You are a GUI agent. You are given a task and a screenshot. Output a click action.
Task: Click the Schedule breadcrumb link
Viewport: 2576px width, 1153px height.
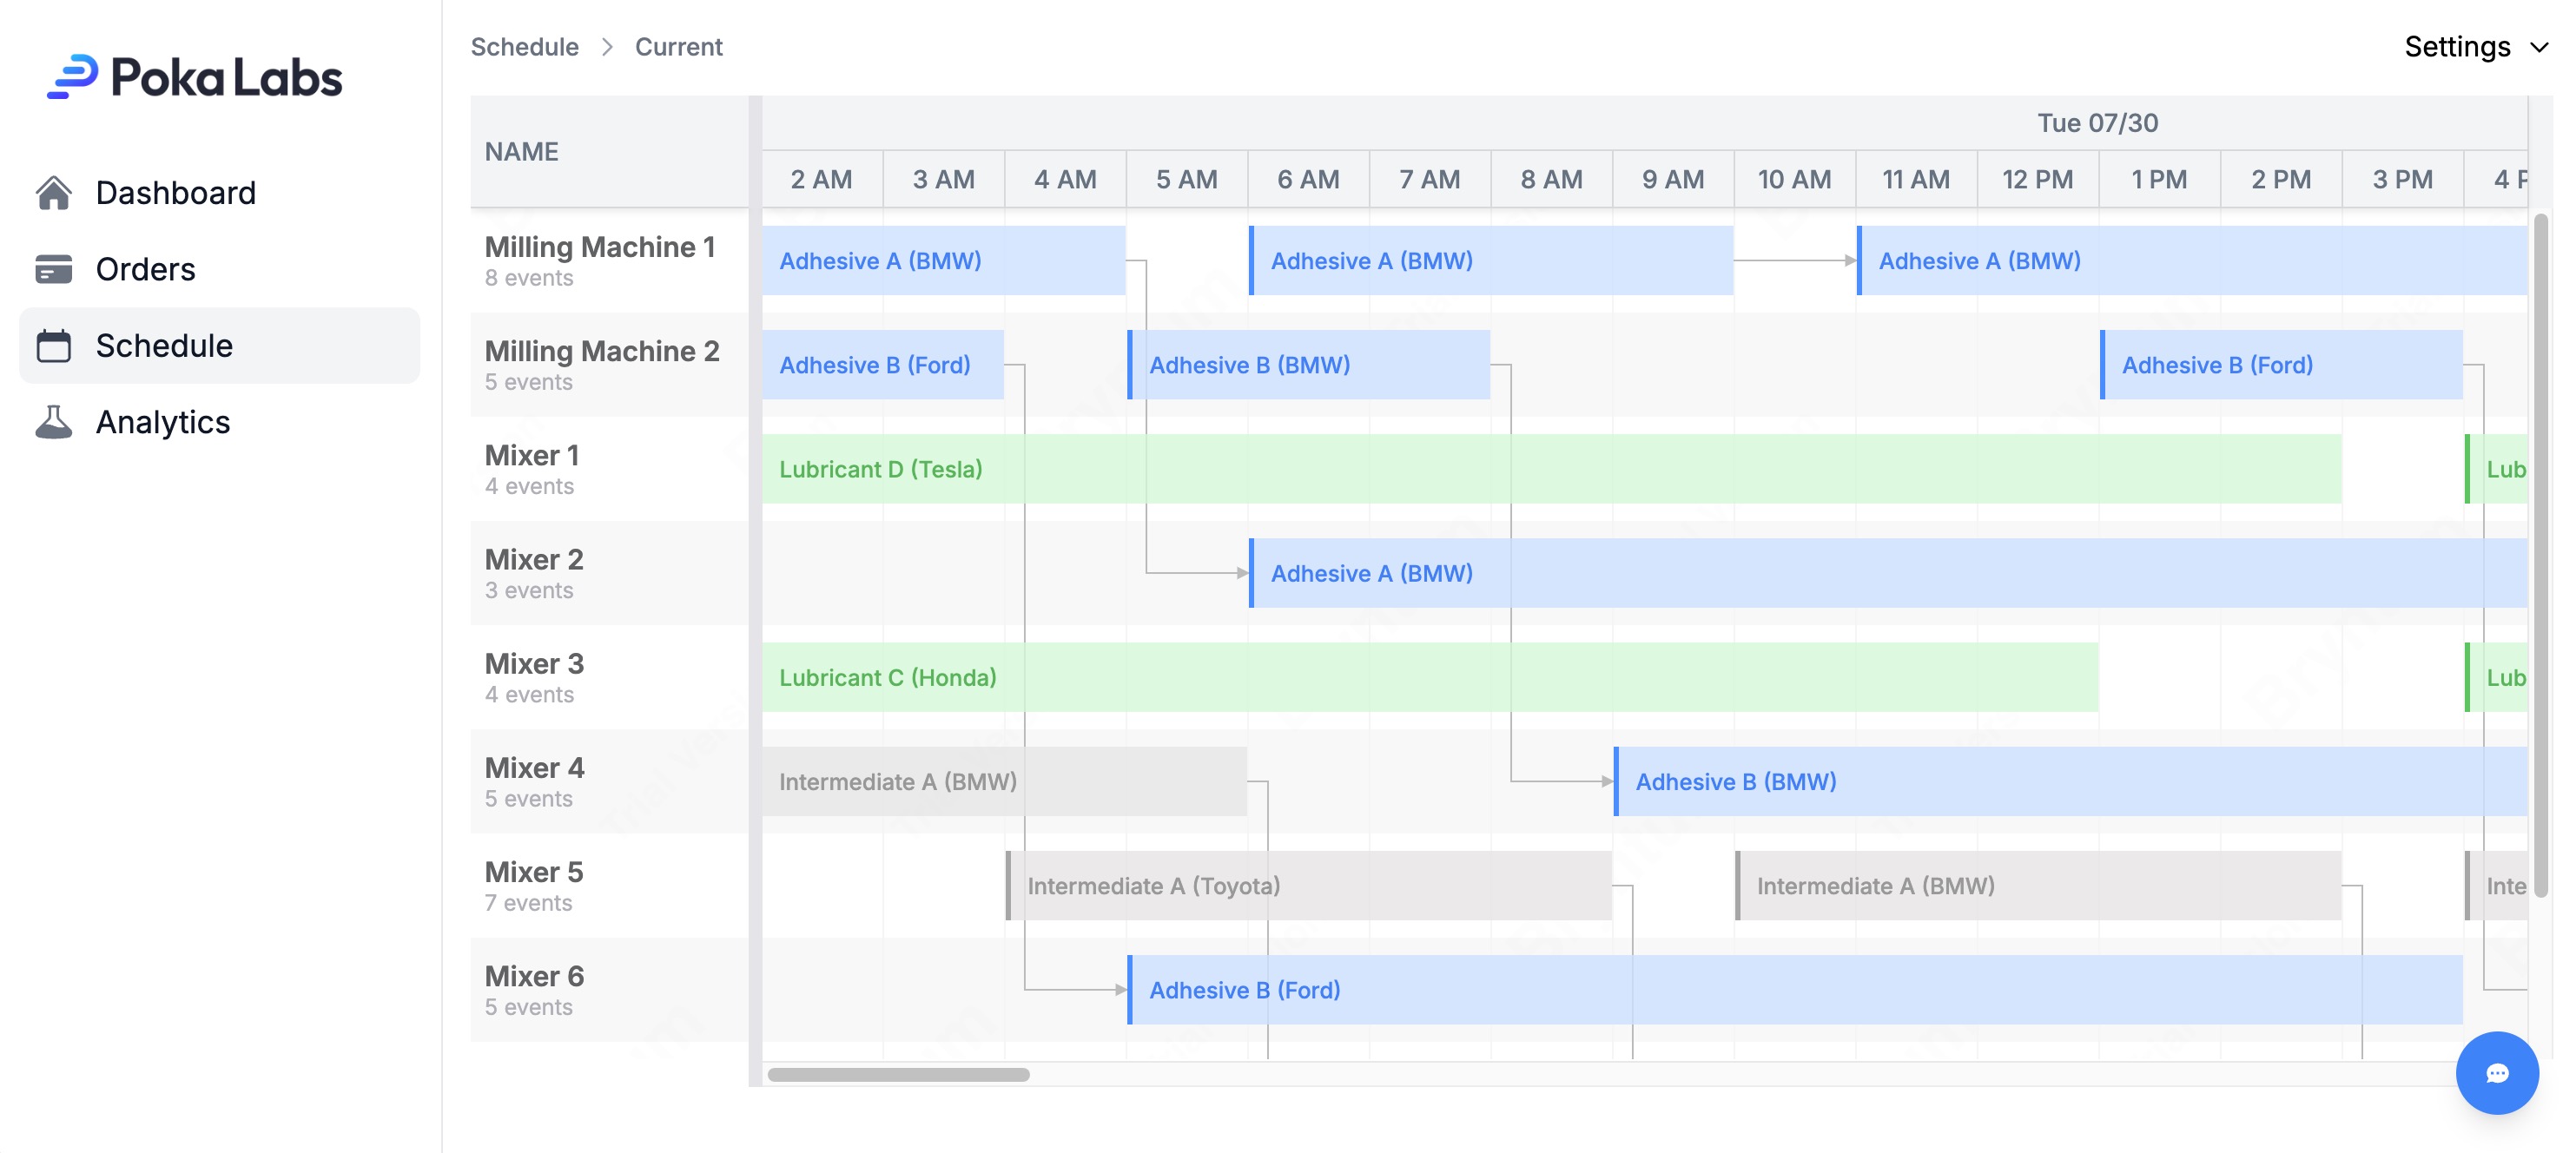(x=524, y=47)
